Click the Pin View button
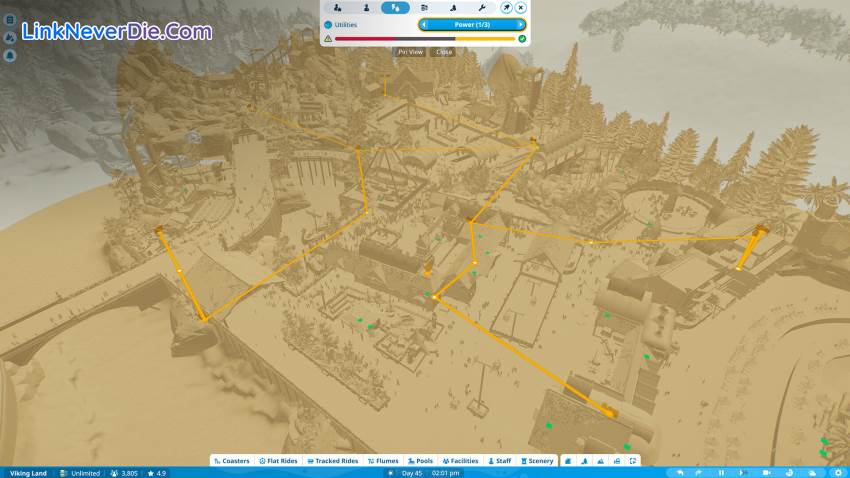The height and width of the screenshot is (478, 850). [410, 52]
